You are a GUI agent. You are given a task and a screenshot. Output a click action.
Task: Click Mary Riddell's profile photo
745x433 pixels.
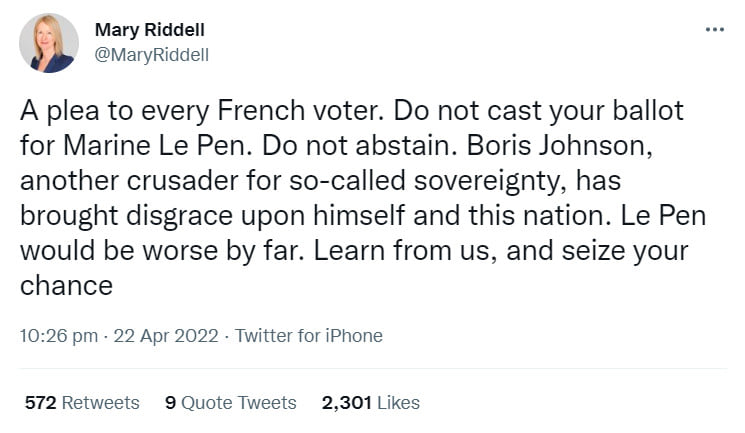coord(48,42)
